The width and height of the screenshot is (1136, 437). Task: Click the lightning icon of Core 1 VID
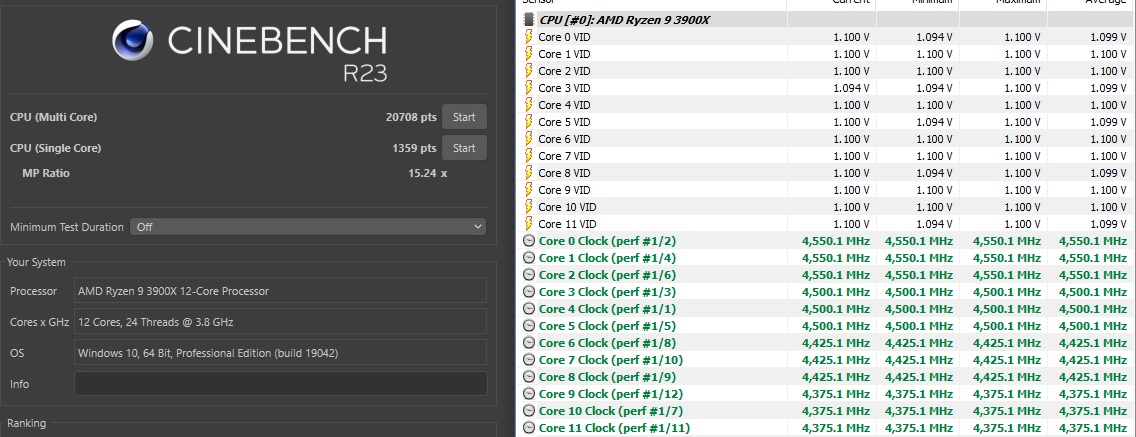528,54
